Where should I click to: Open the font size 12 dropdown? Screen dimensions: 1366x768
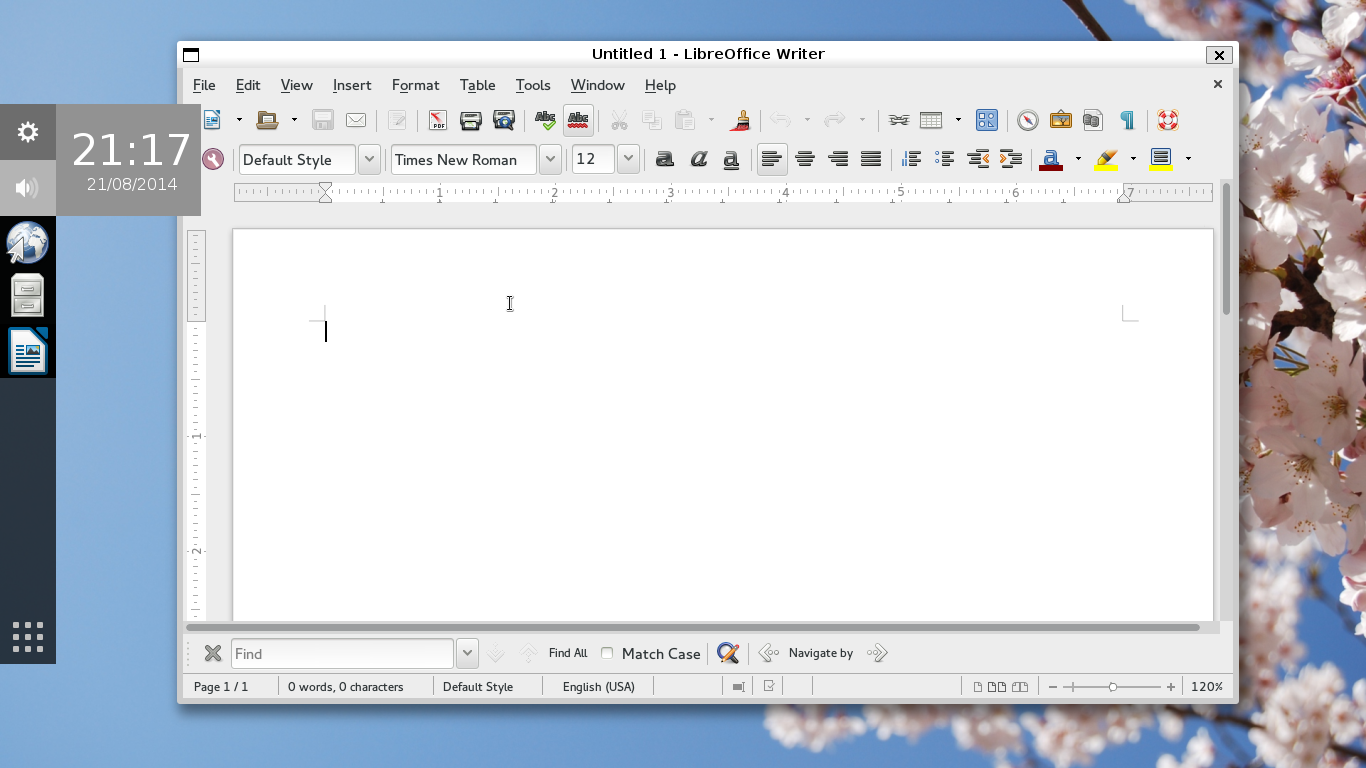pyautogui.click(x=628, y=160)
